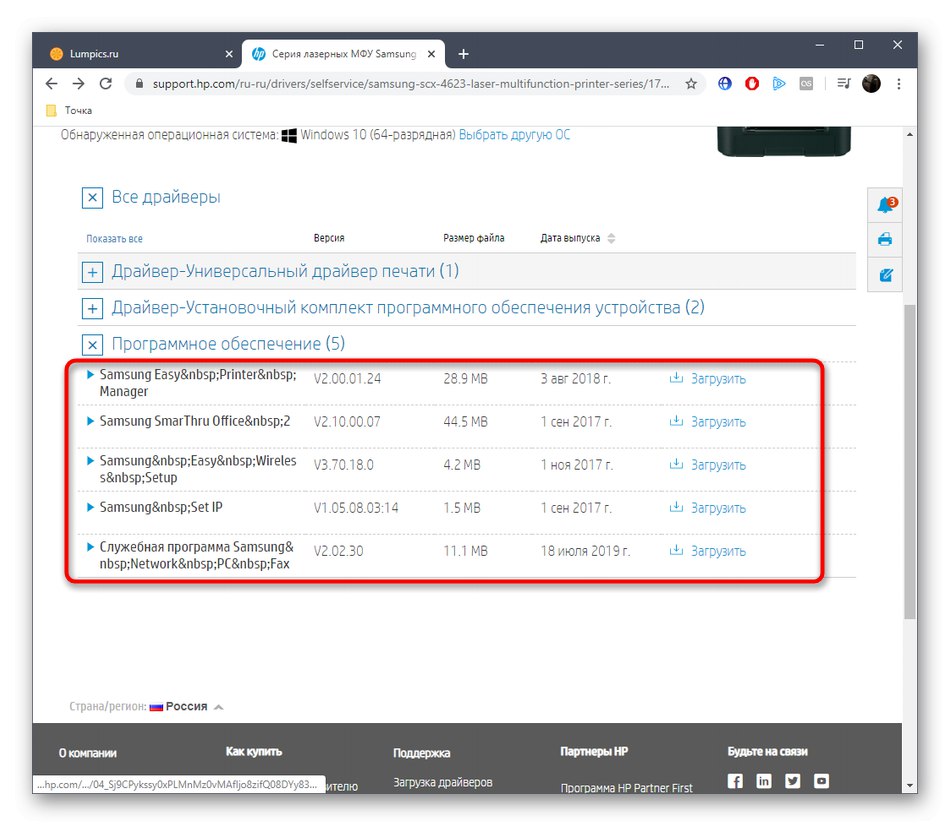This screenshot has width=950, height=826.
Task: Go forward in browser history
Action: pos(79,84)
